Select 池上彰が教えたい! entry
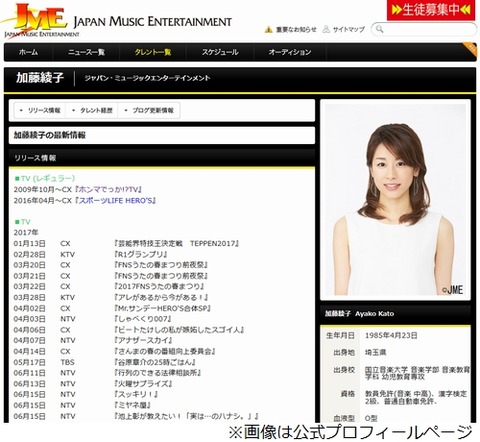 tap(186, 416)
